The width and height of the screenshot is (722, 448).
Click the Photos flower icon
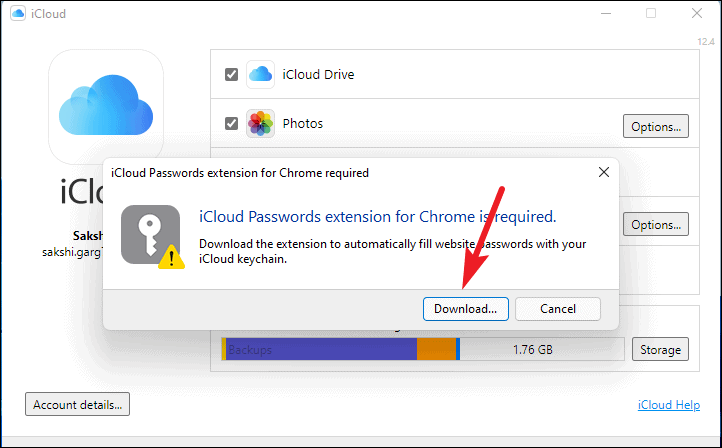260,123
